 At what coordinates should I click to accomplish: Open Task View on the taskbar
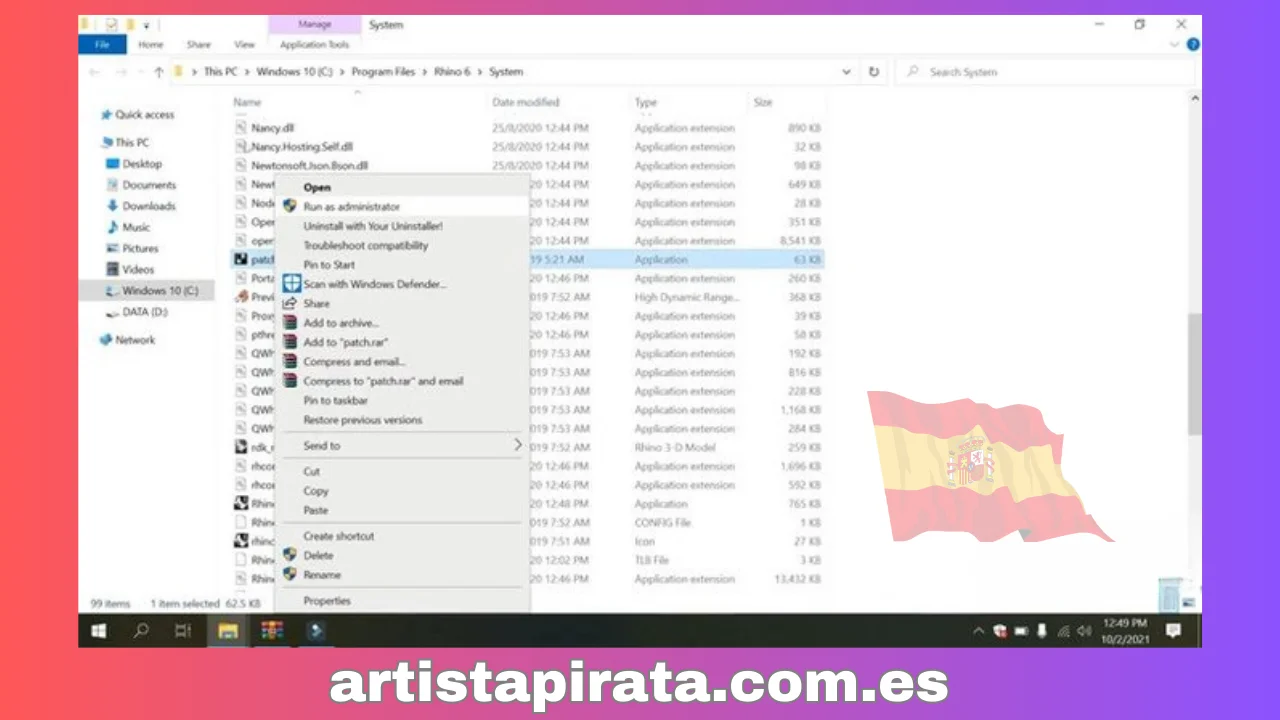183,631
